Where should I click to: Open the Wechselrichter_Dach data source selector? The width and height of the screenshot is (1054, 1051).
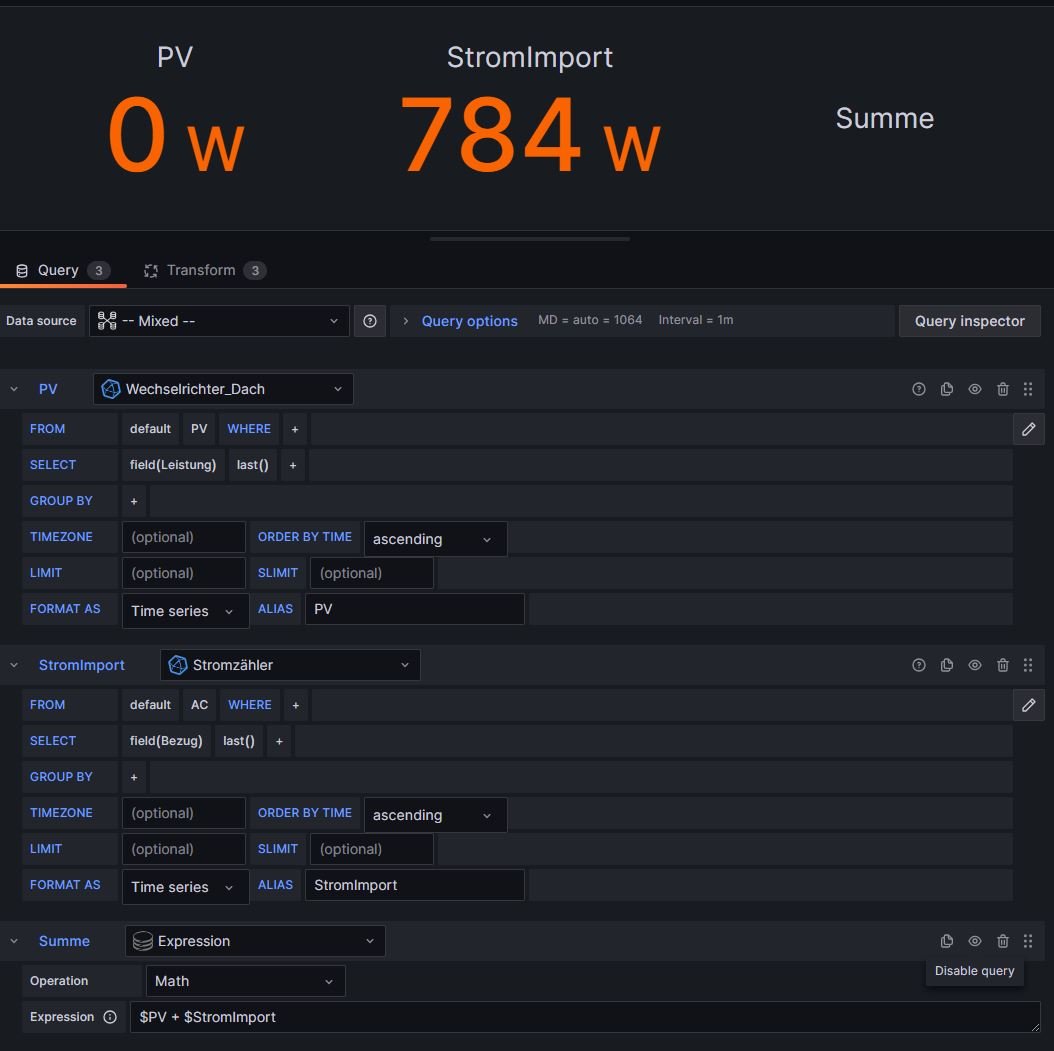pyautogui.click(x=223, y=389)
